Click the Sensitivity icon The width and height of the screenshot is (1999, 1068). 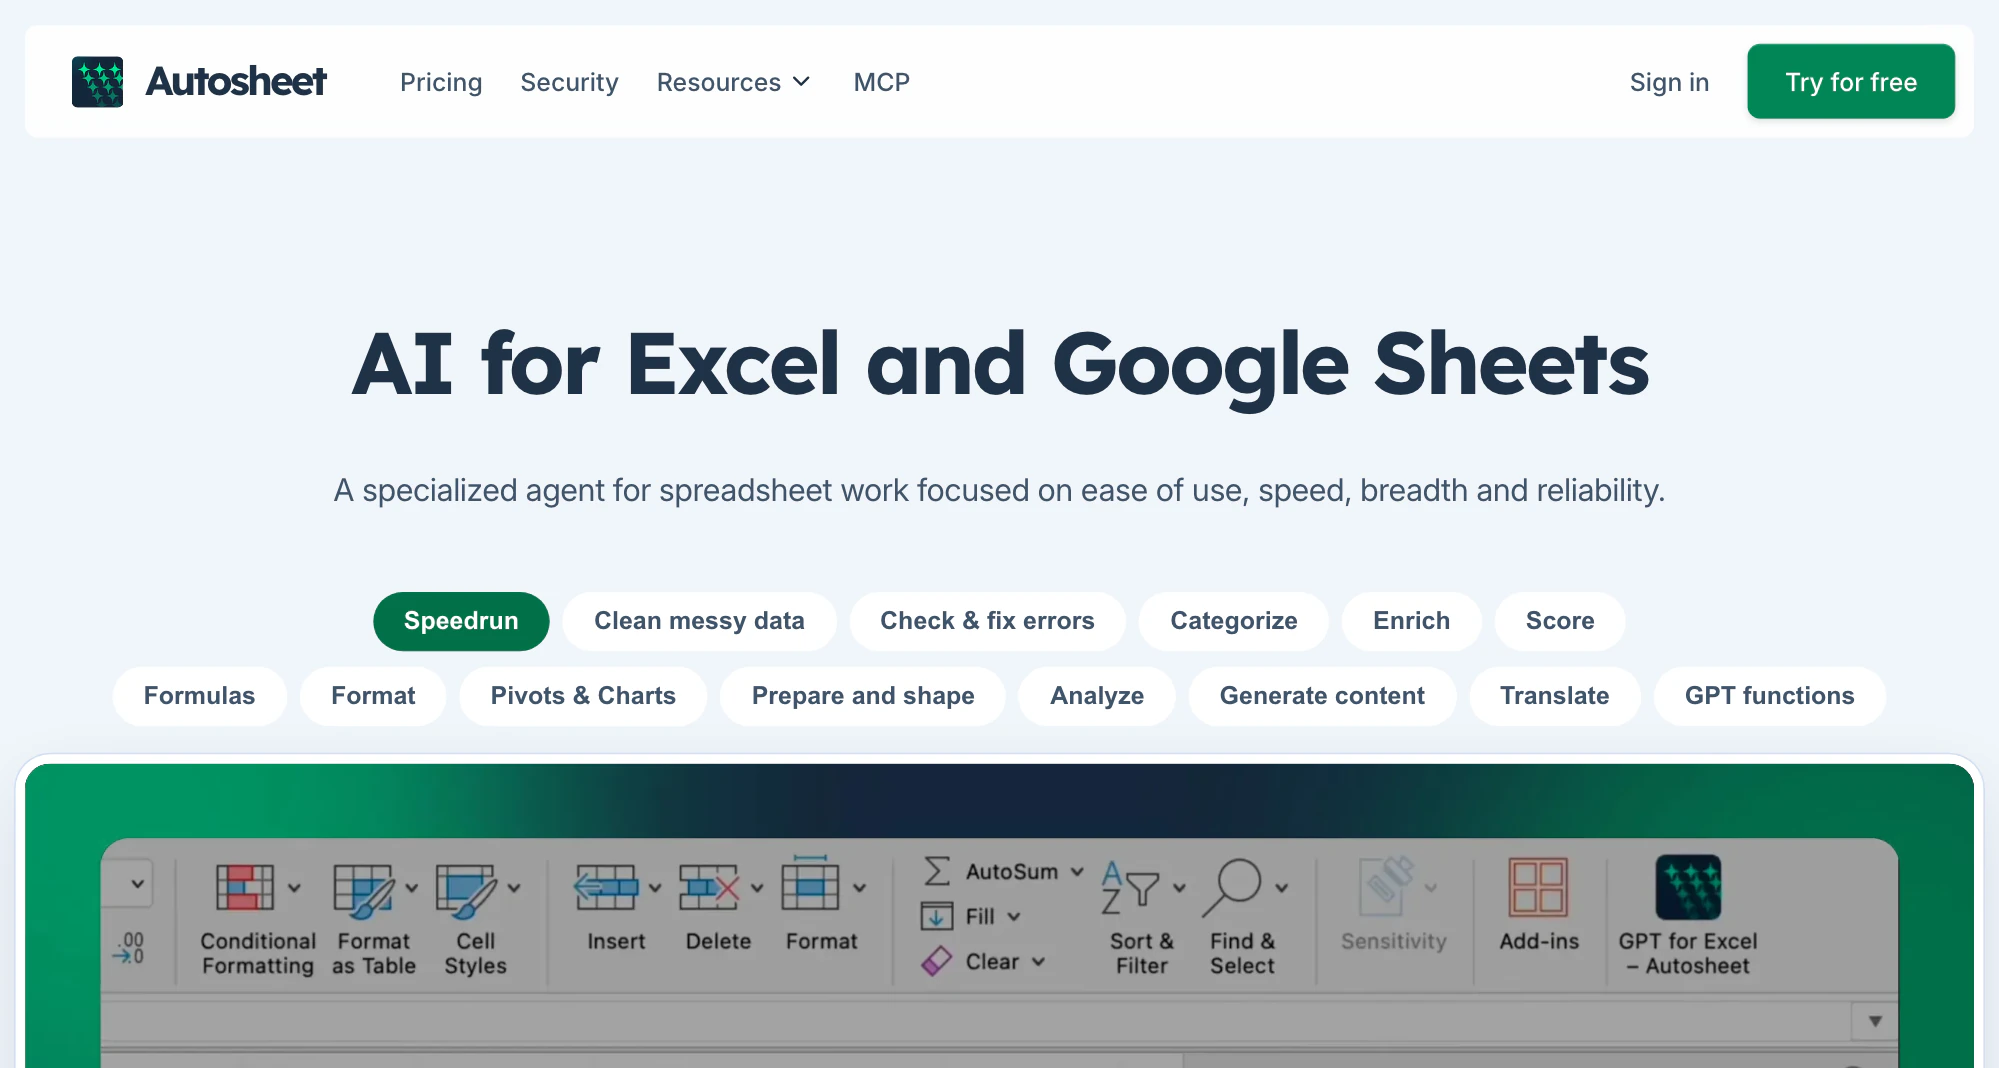pyautogui.click(x=1387, y=886)
